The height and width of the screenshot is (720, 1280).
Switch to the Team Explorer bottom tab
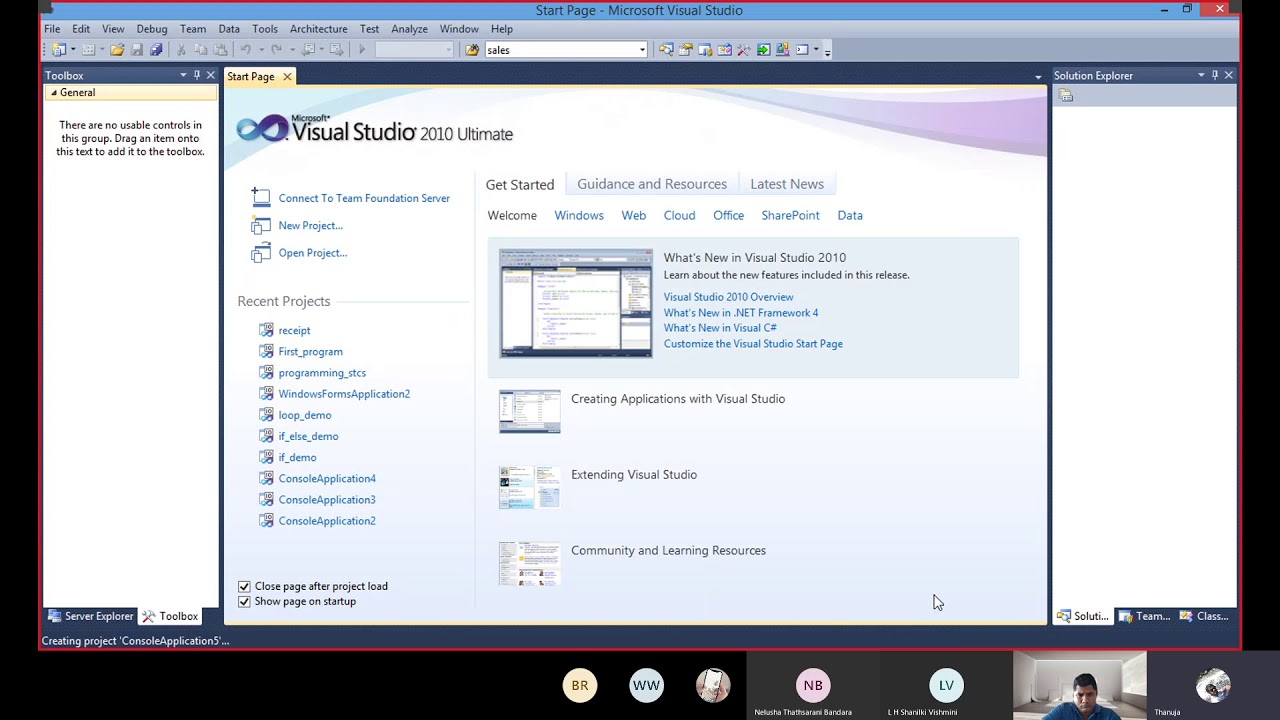click(x=1145, y=616)
